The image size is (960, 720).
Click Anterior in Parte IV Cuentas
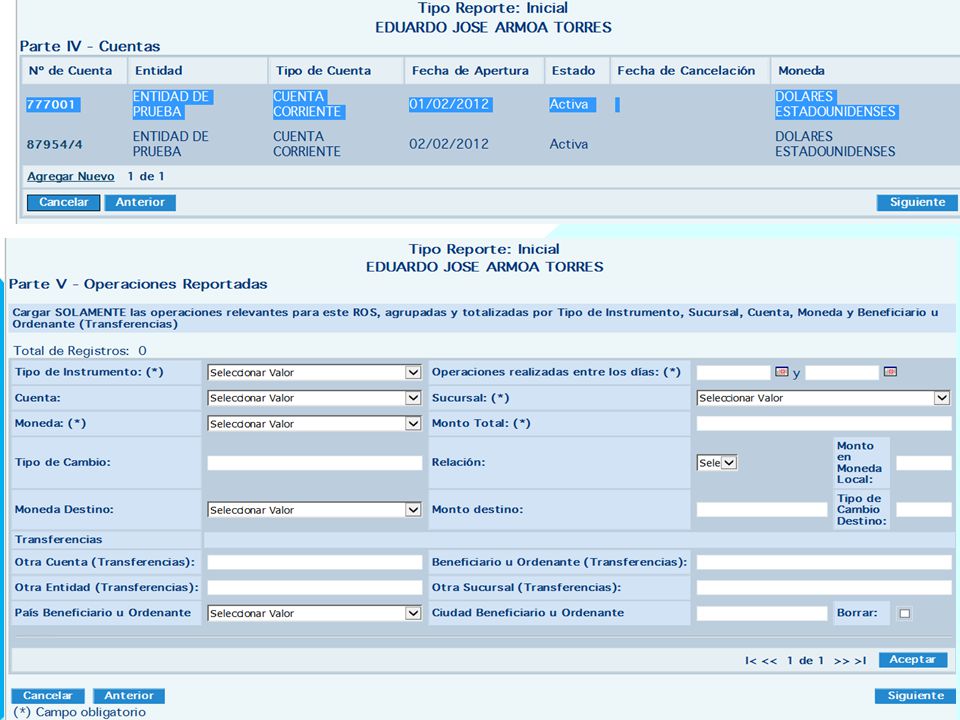pyautogui.click(x=140, y=203)
